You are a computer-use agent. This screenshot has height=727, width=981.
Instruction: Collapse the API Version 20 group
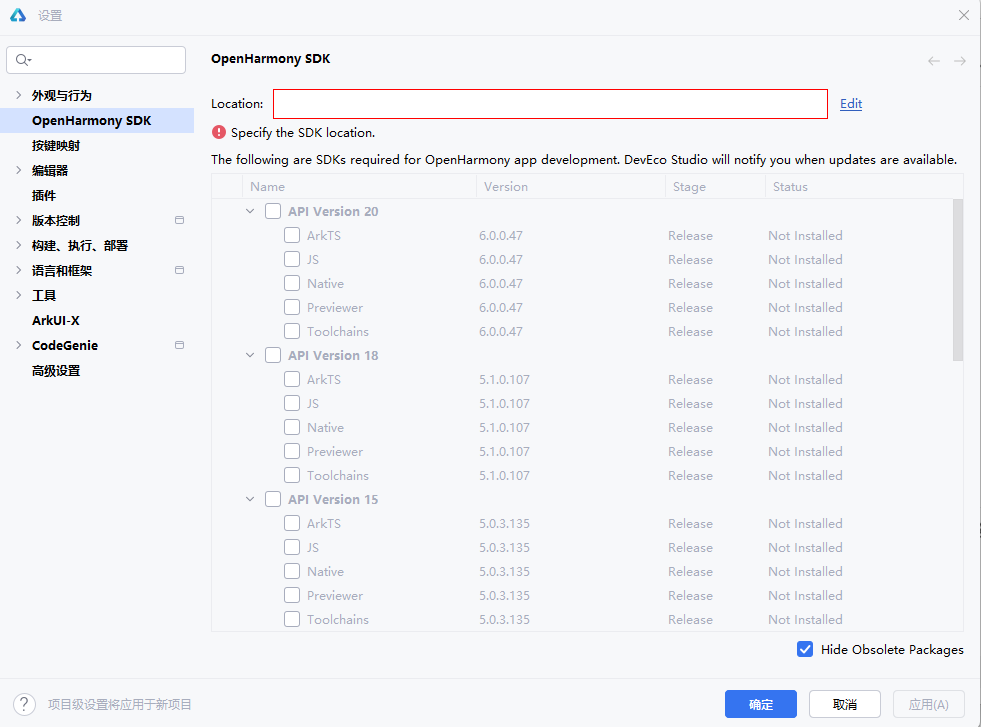(x=250, y=211)
